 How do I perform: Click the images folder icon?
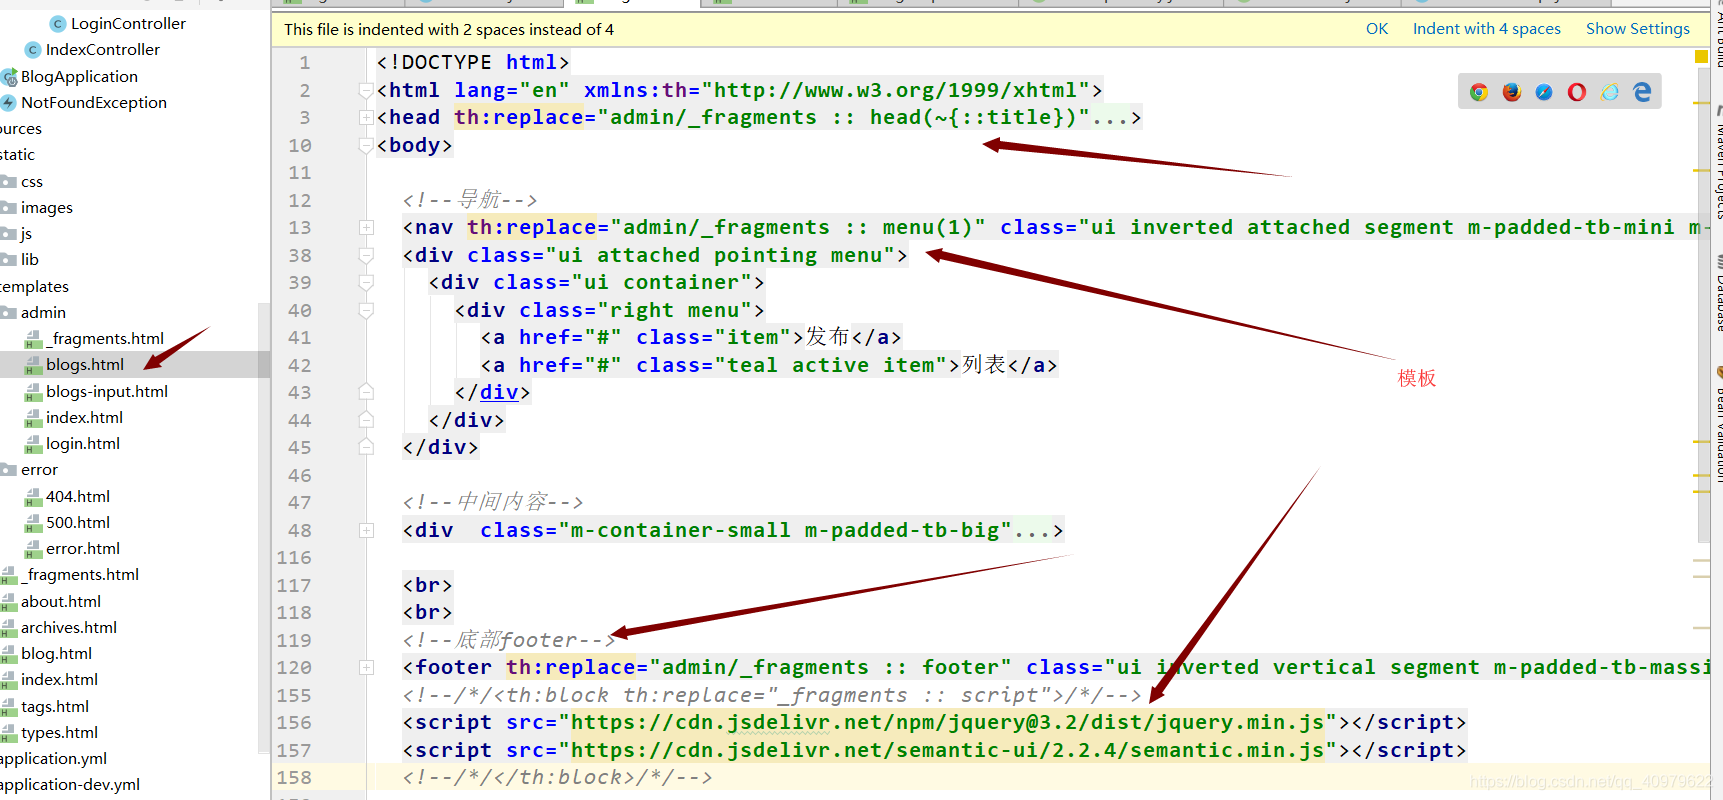tap(9, 207)
